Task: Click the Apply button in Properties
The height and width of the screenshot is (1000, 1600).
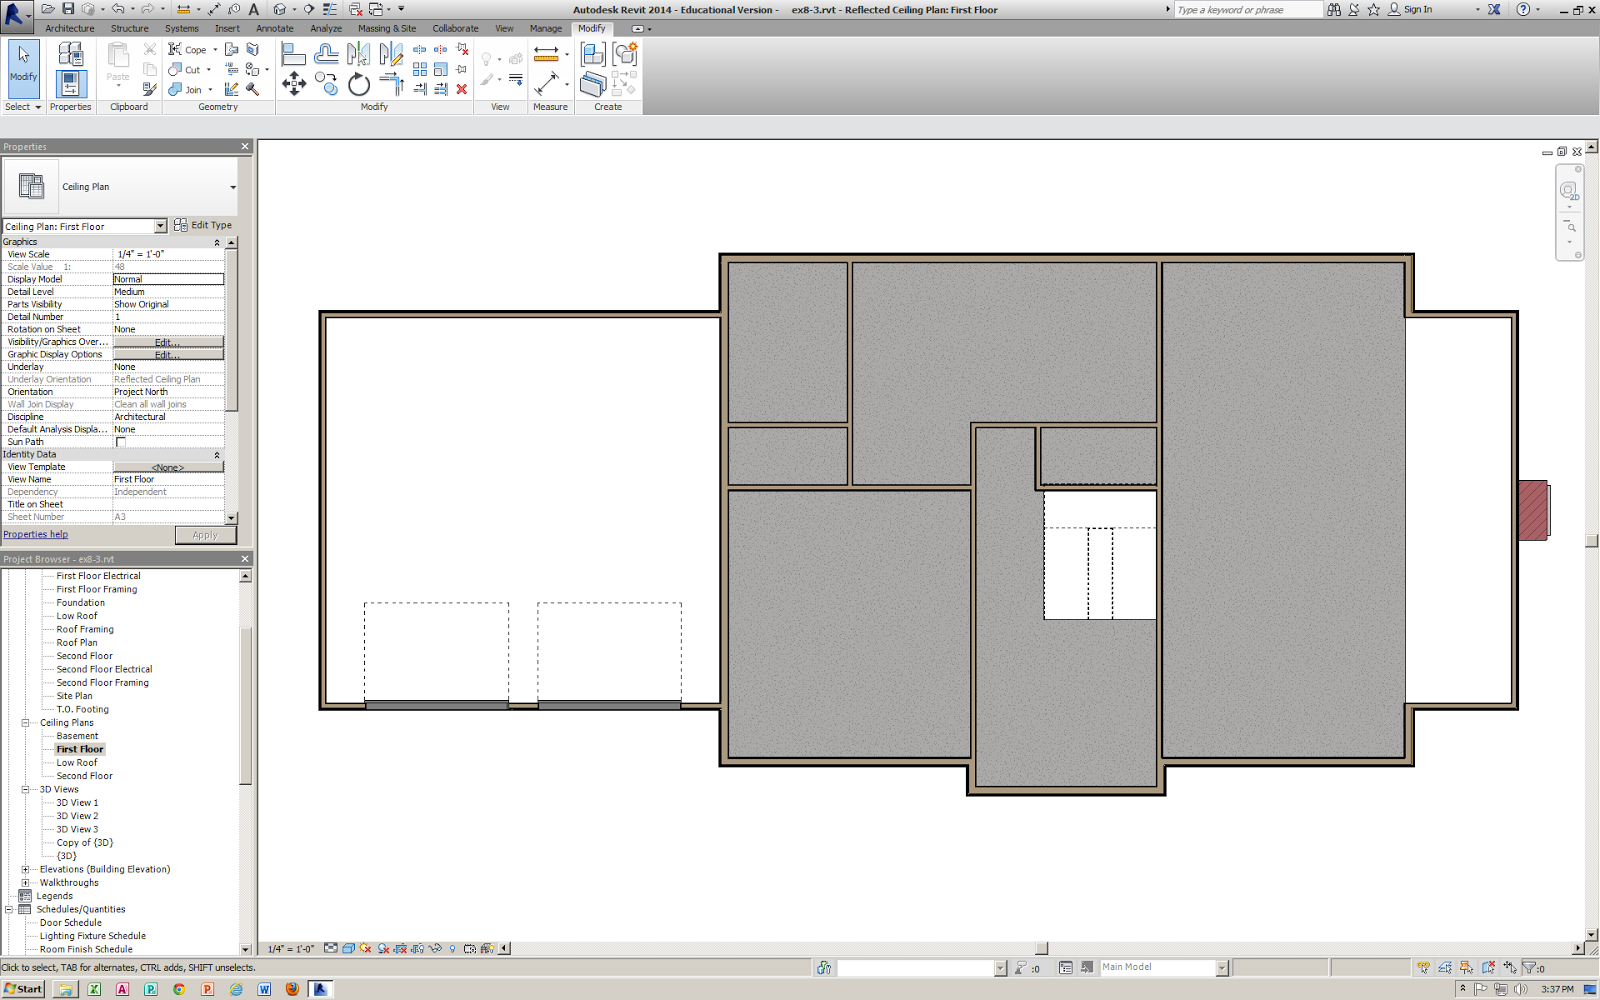Action: point(205,535)
